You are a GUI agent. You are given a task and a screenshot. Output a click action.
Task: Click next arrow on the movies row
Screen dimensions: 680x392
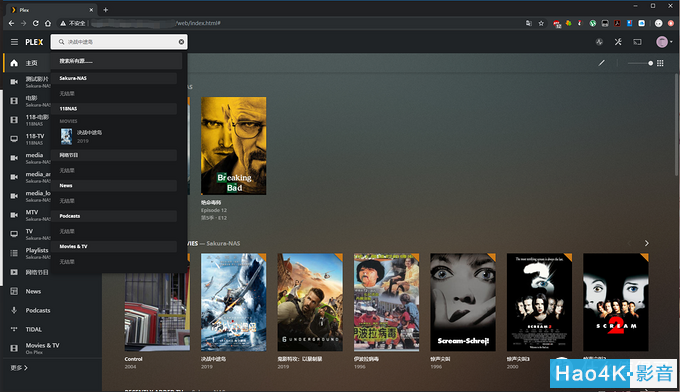[646, 243]
